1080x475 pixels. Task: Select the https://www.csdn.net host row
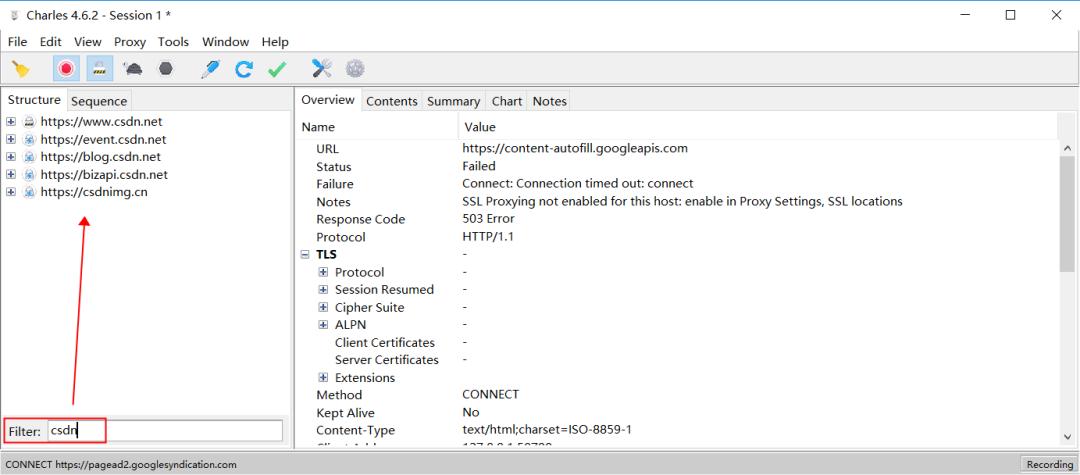click(101, 122)
